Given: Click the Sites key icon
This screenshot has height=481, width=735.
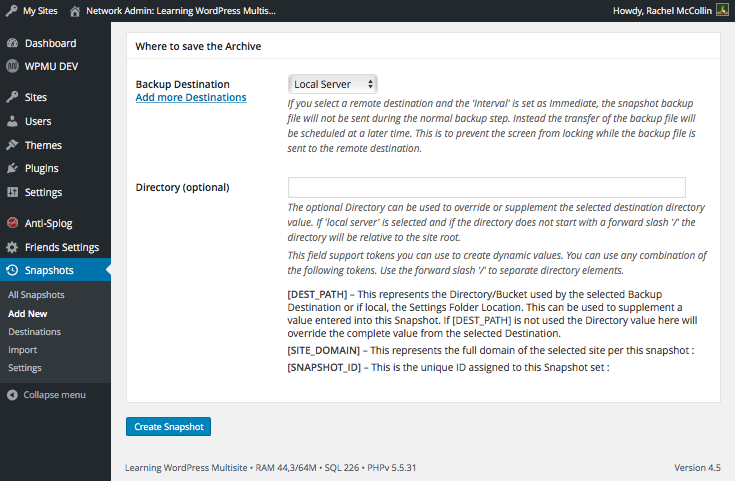Looking at the screenshot, I should click(12, 98).
